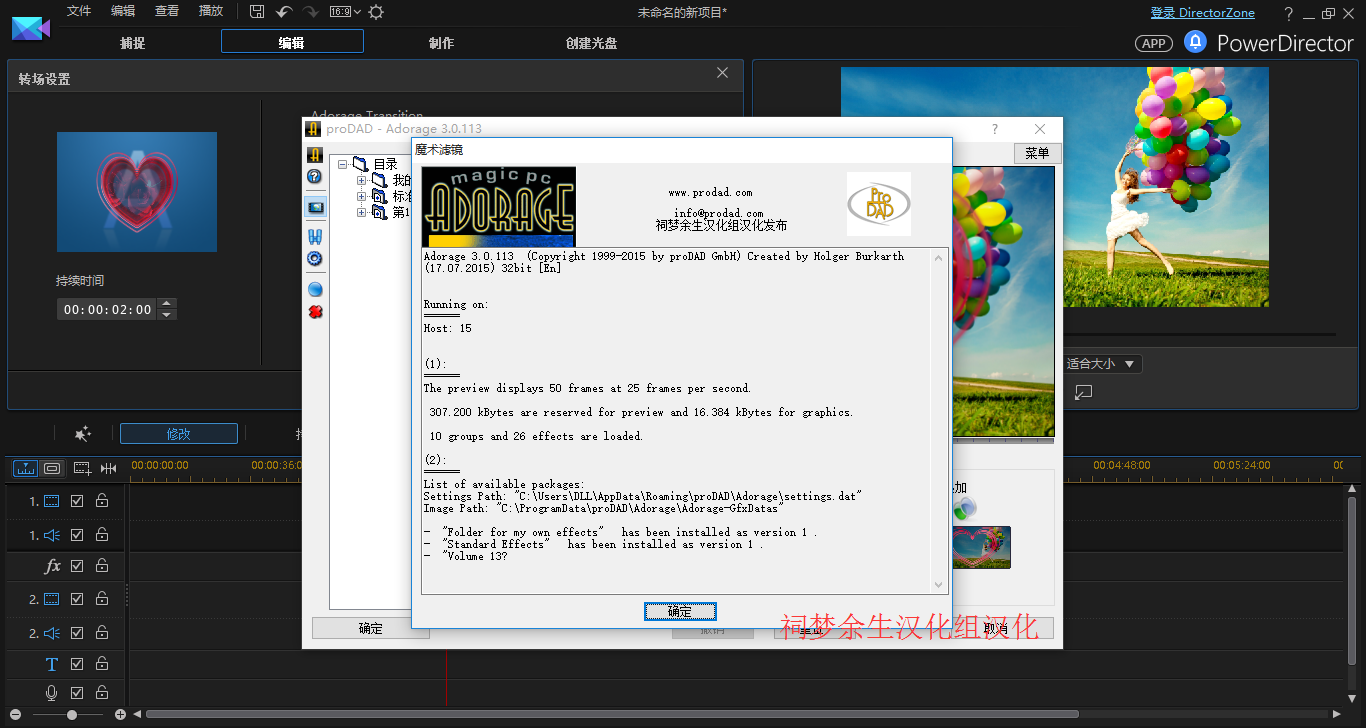This screenshot has width=1366, height=728.
Task: Toggle title track enable checkbox
Action: pos(77,664)
